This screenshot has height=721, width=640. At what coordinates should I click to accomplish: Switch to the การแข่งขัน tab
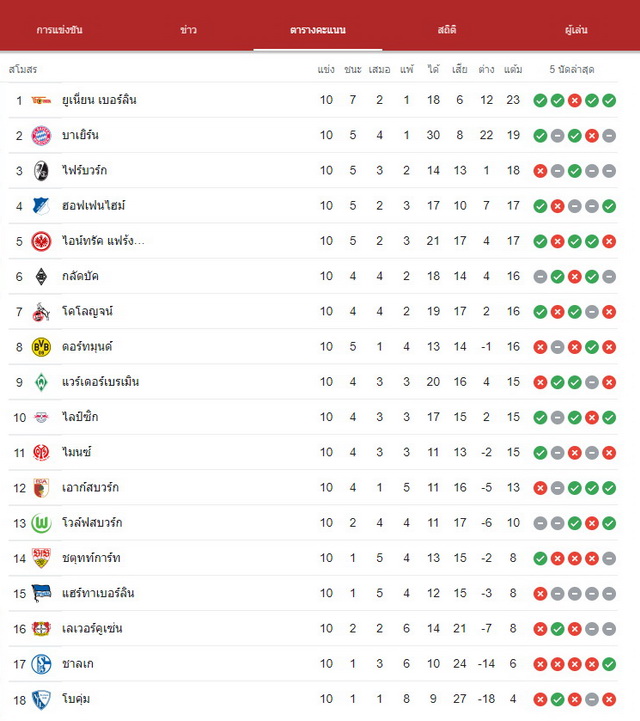pos(59,30)
